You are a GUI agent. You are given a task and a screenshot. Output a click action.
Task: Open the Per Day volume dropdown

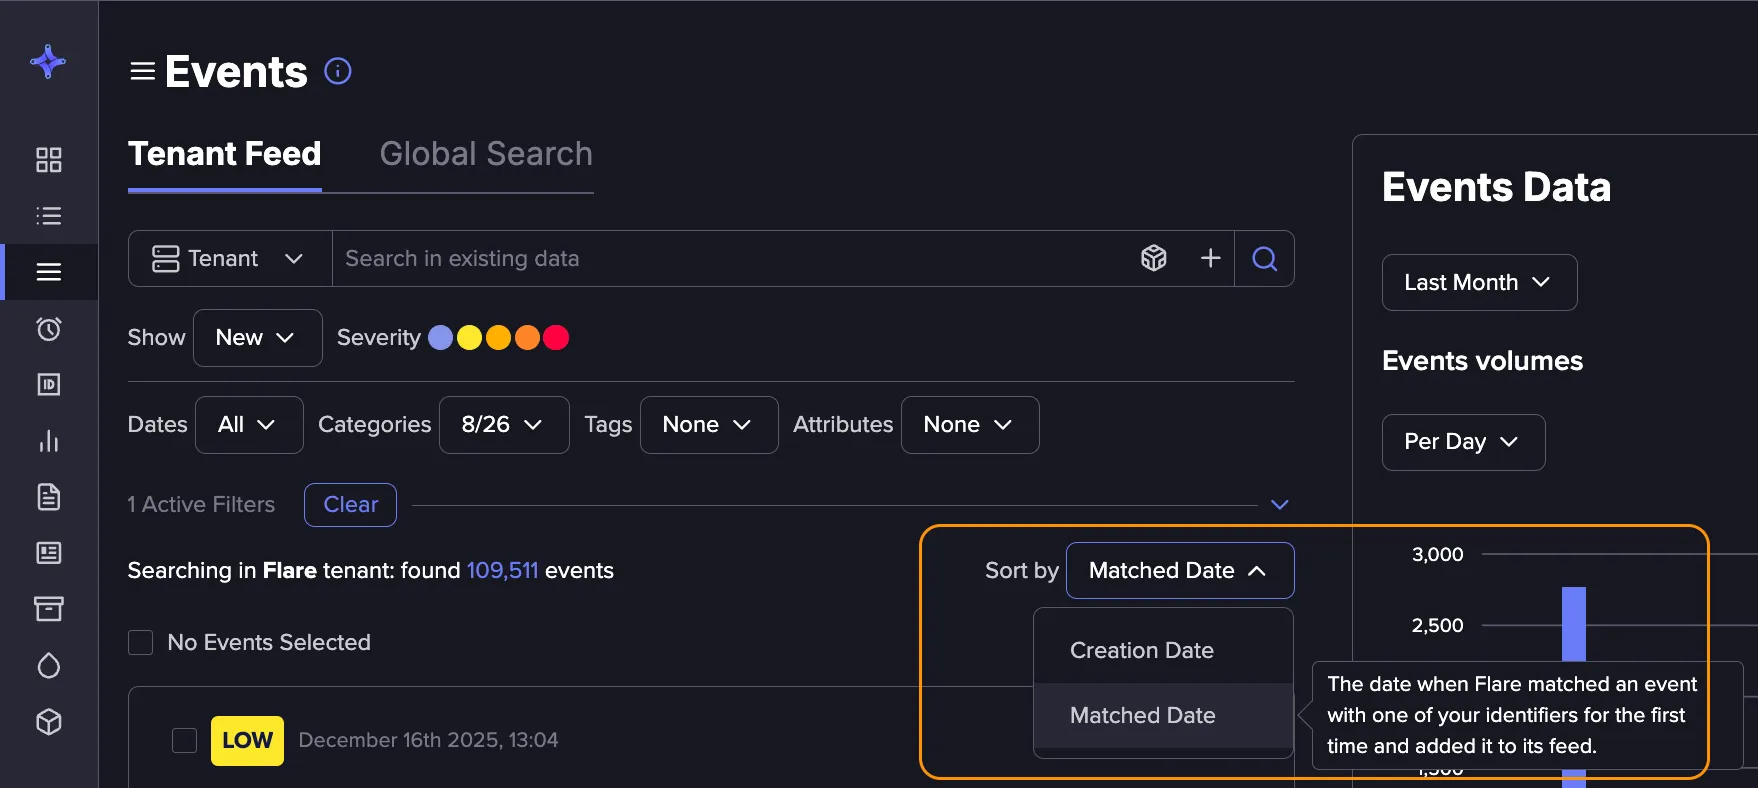[x=1463, y=442]
